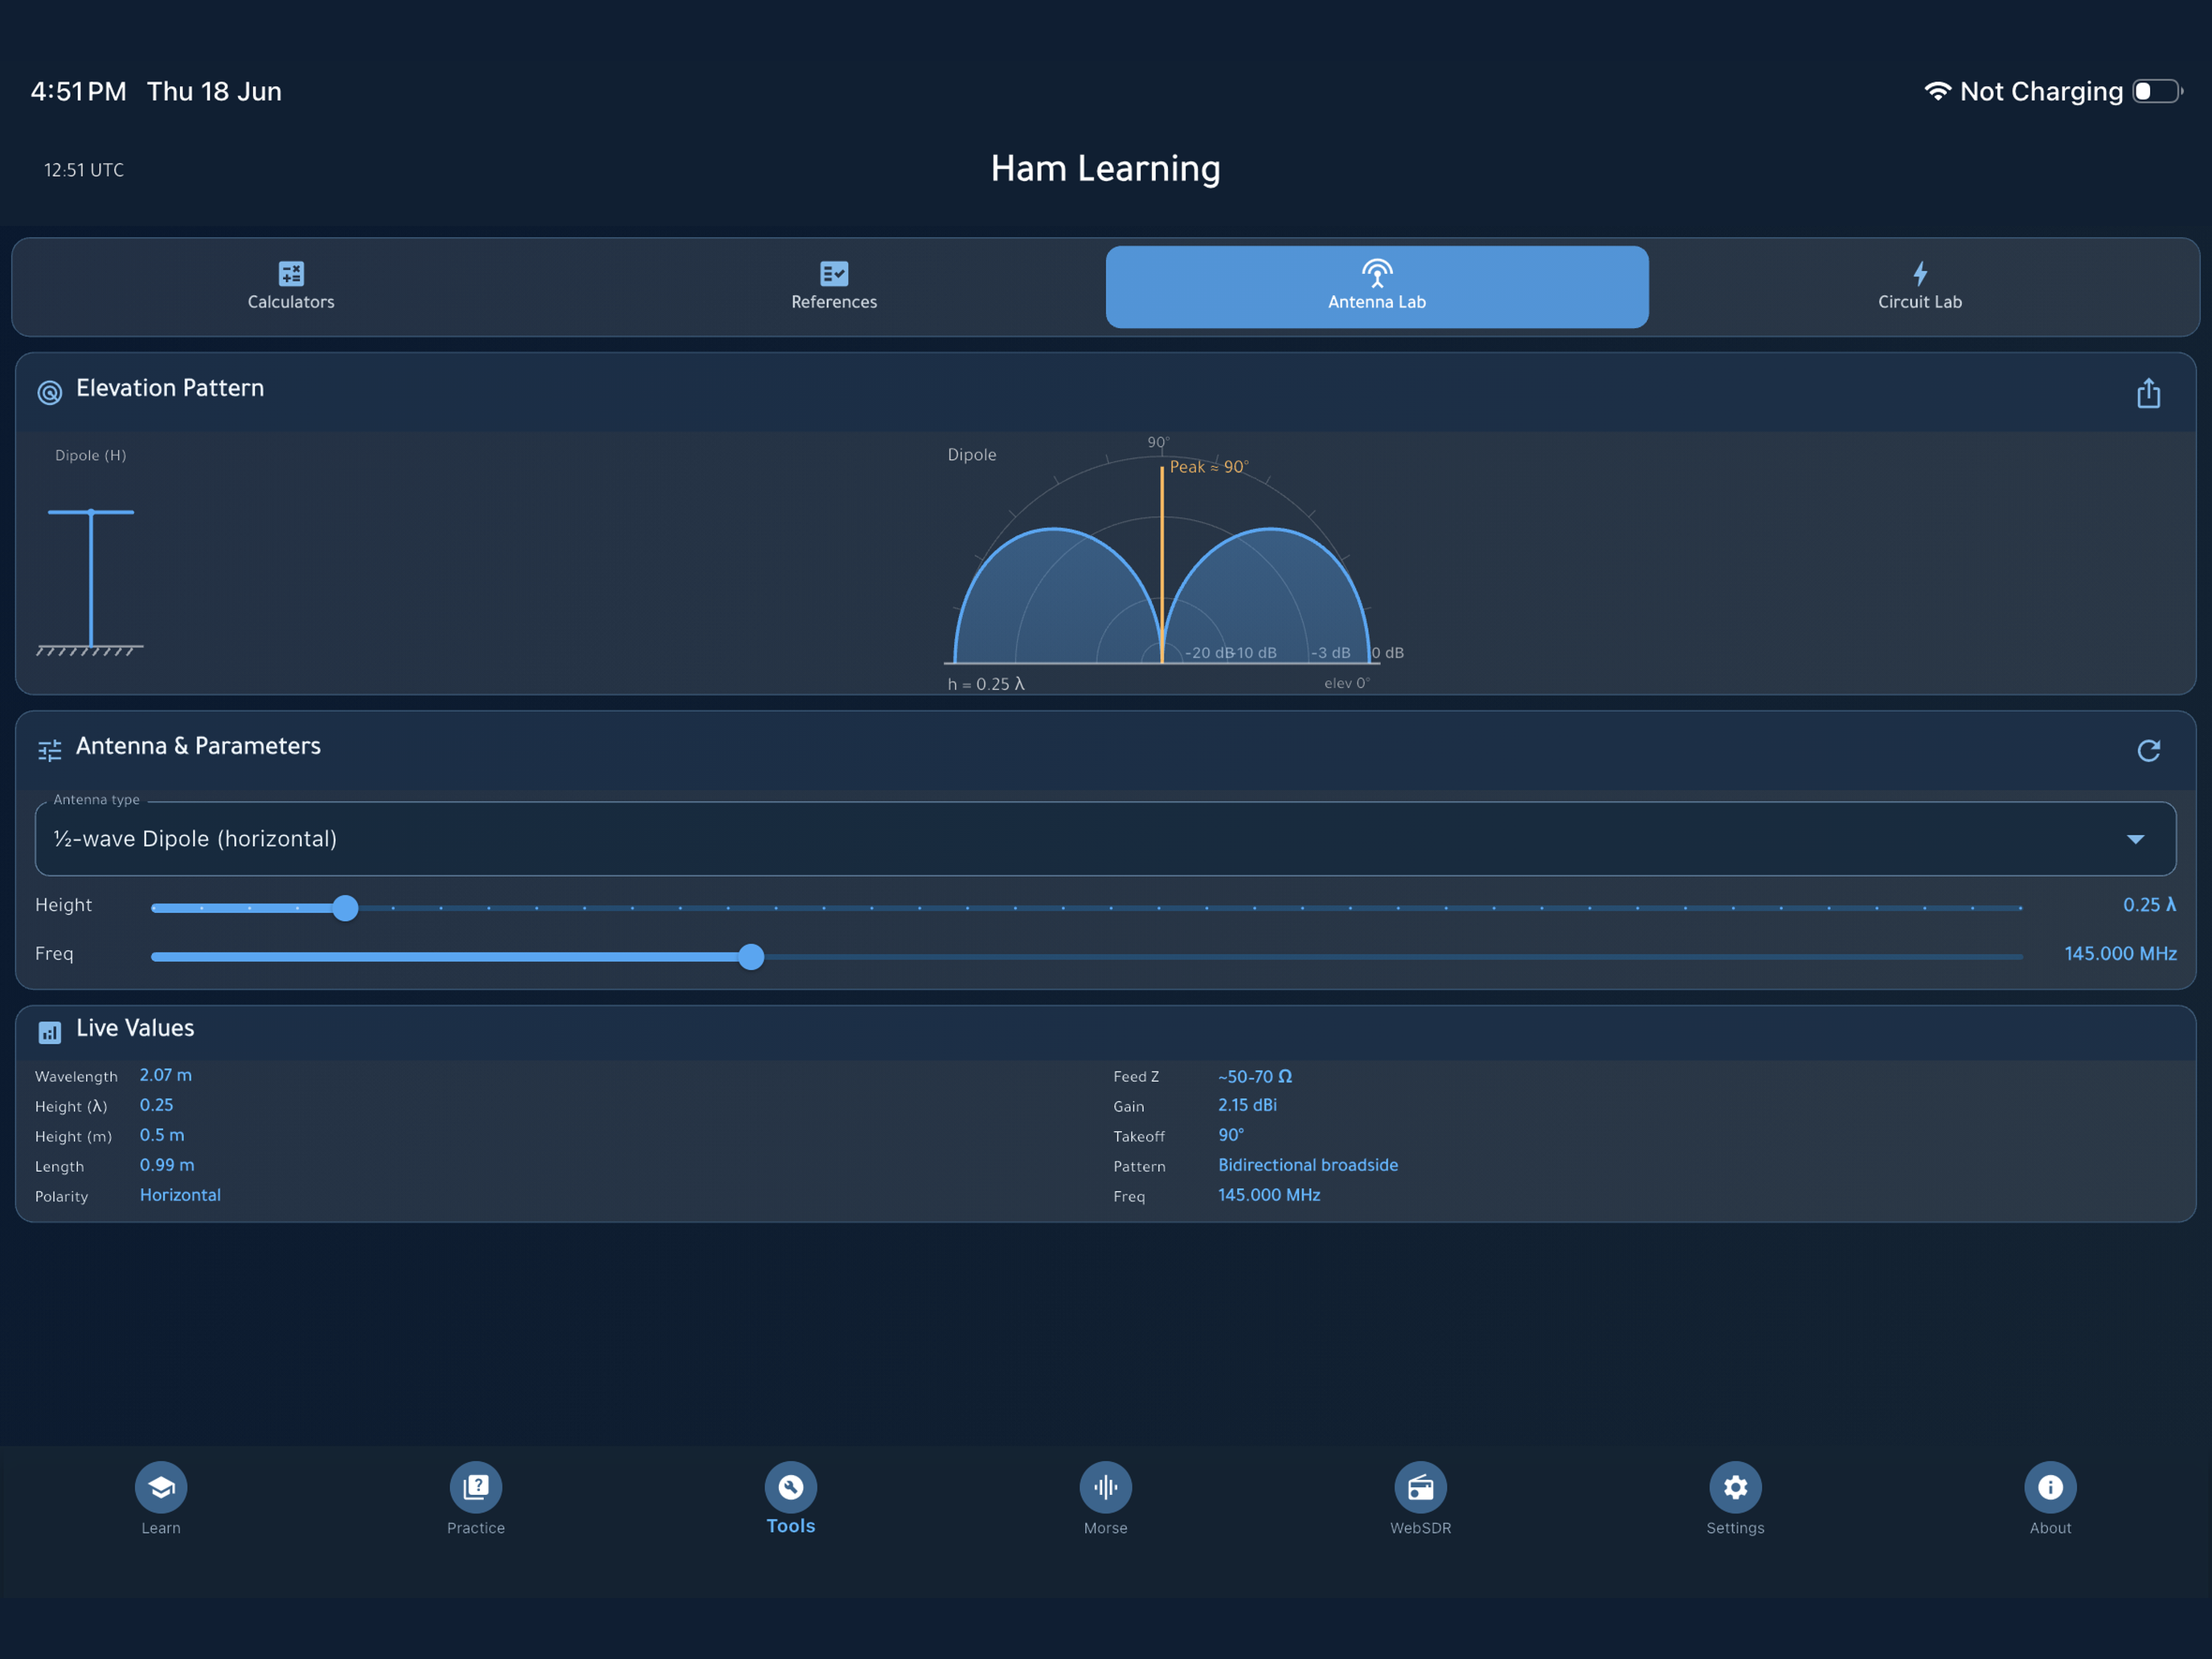Click the dipole antenna diagram
Viewport: 2212px width, 1659px height.
point(90,581)
